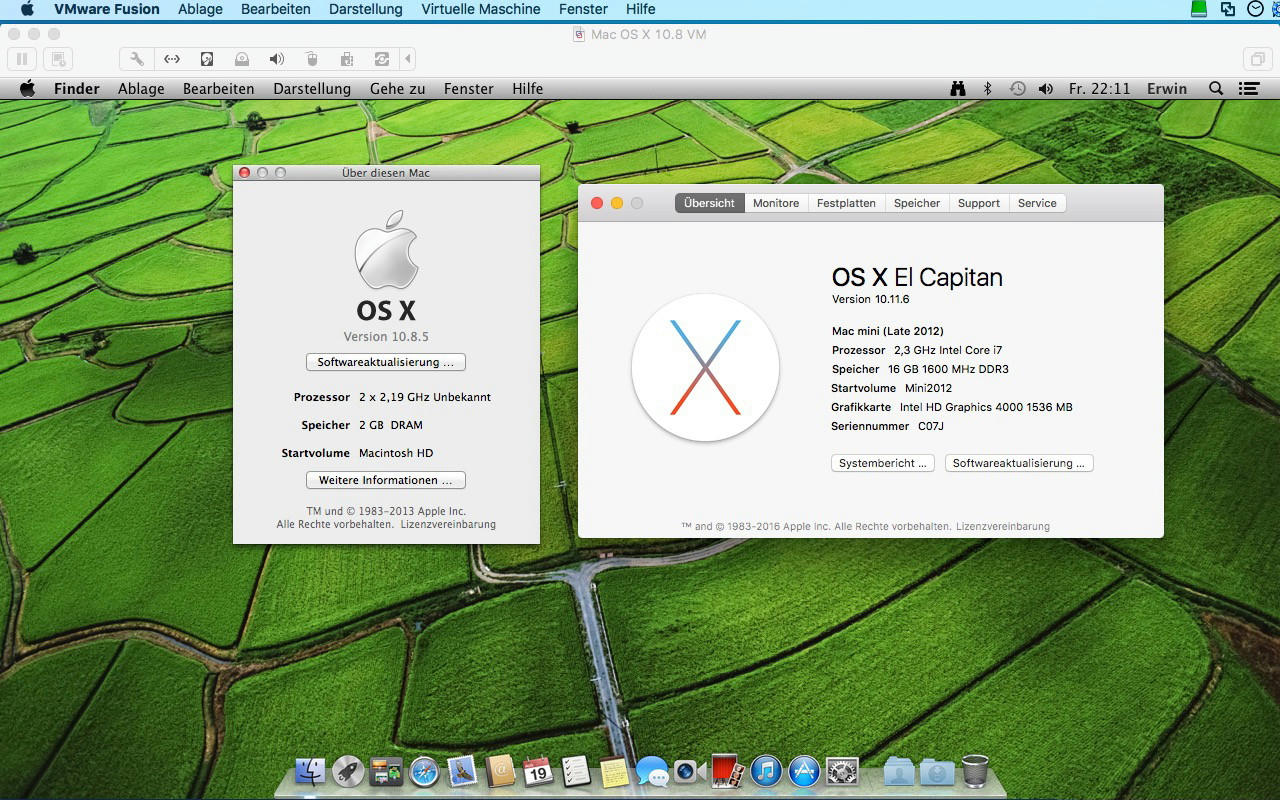This screenshot has width=1280, height=800.
Task: Open VMware Fusion application menu
Action: point(107,9)
